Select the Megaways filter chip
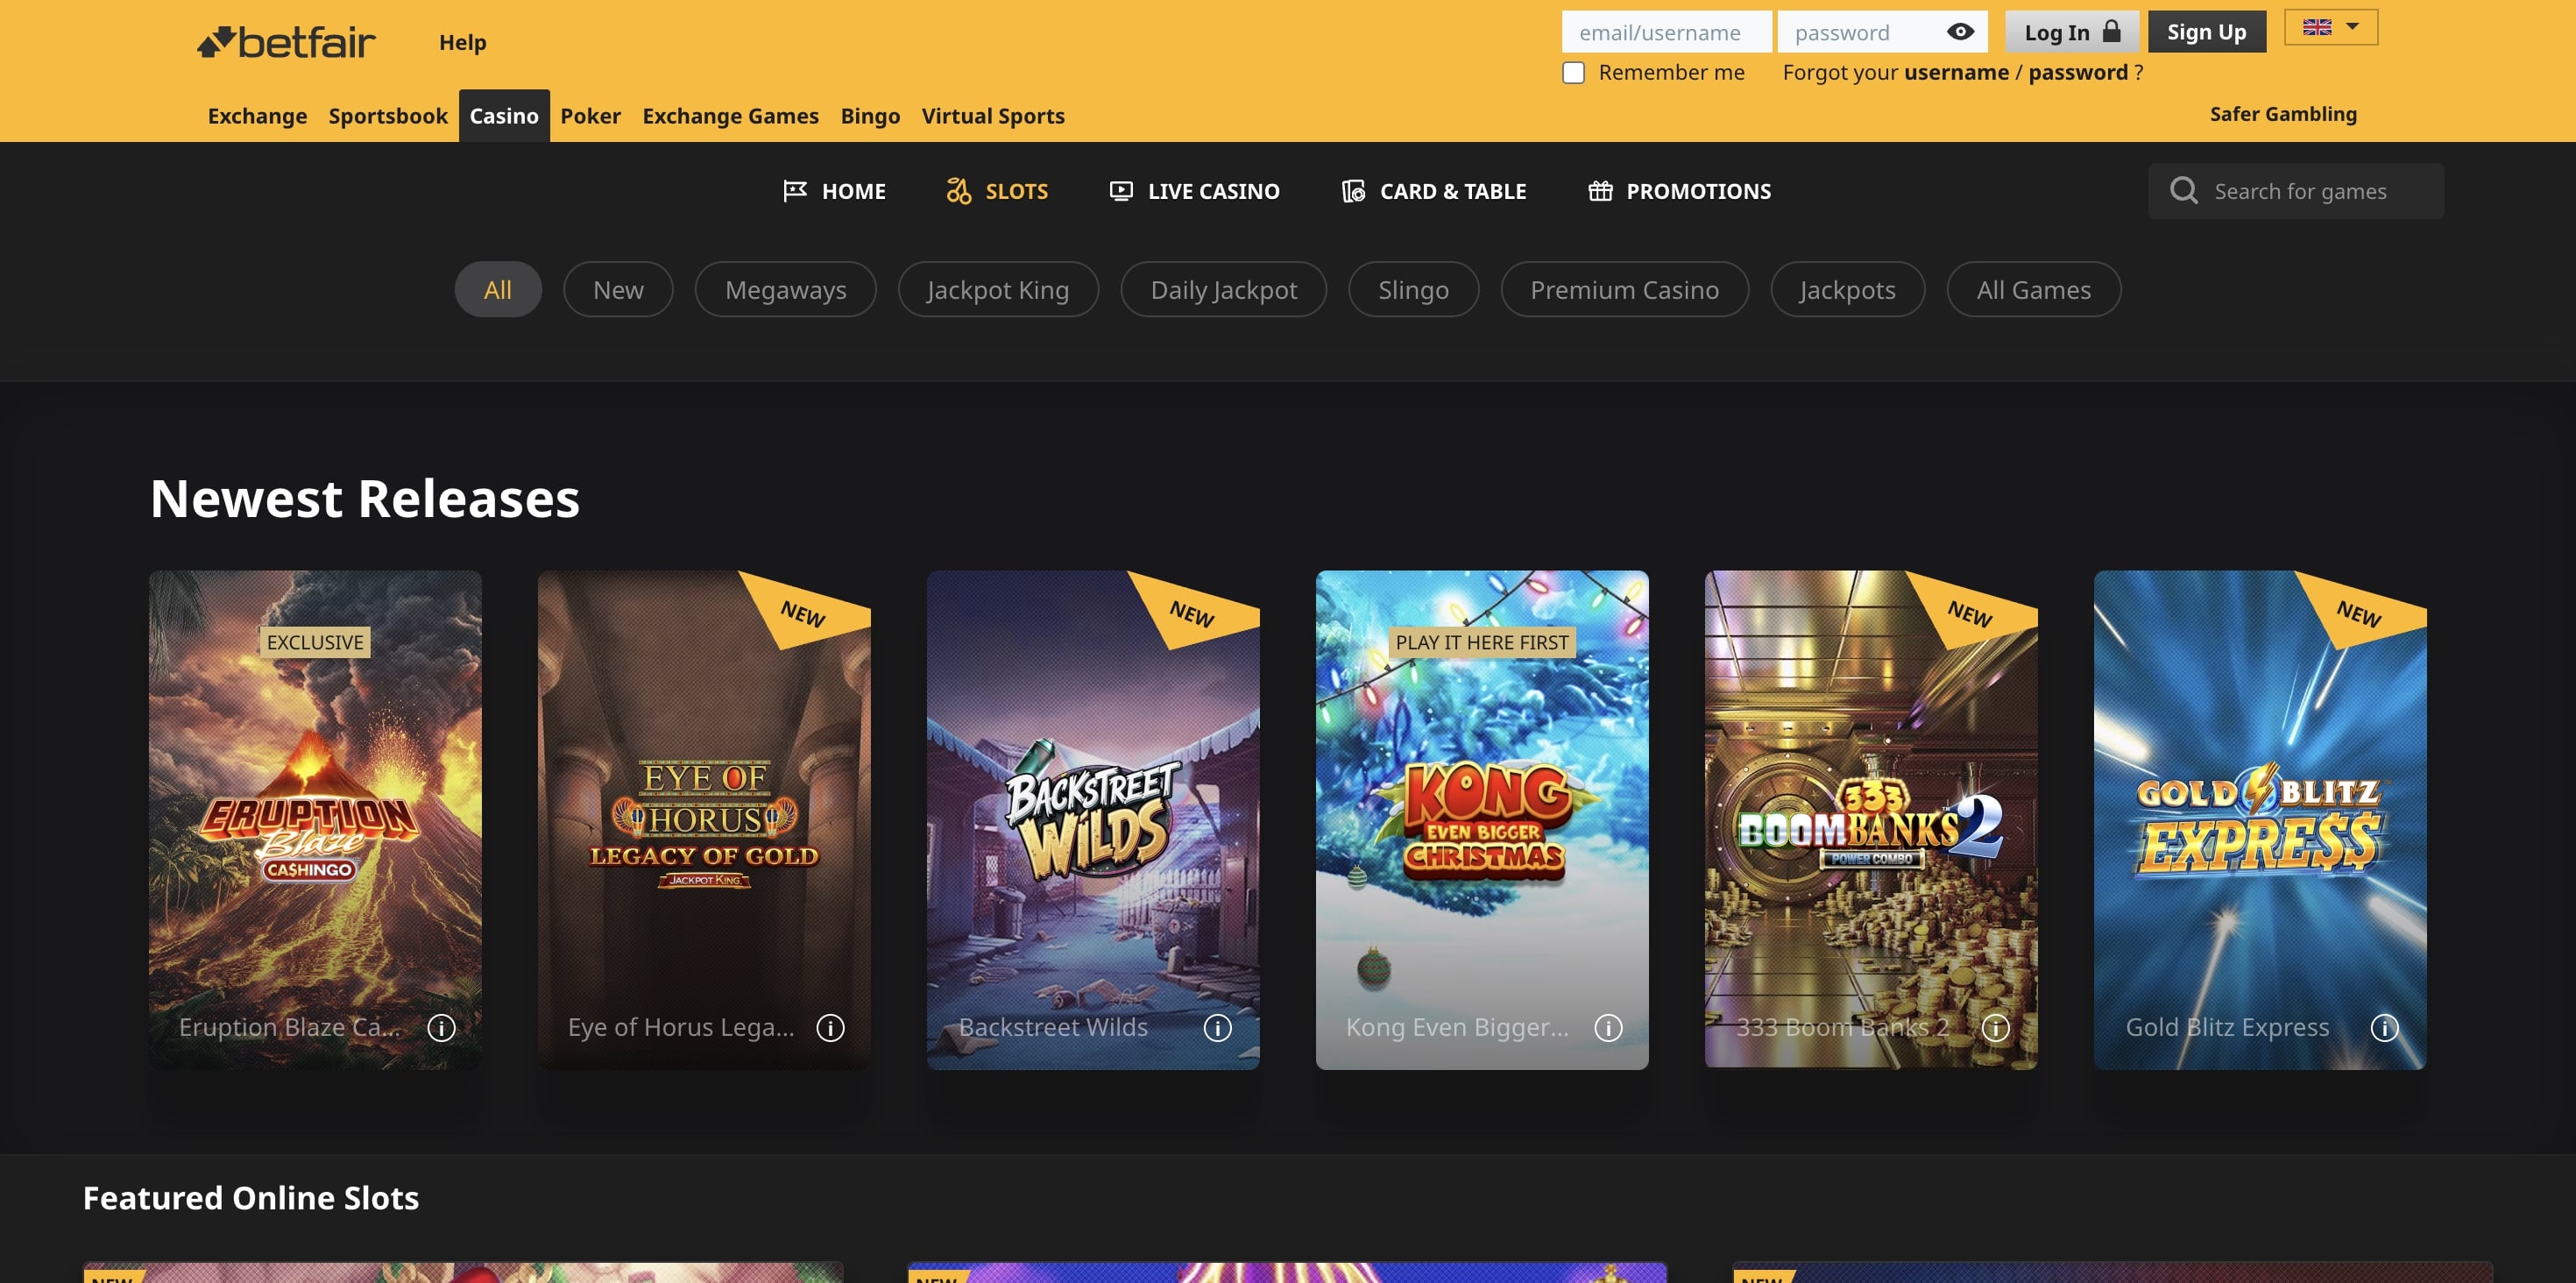This screenshot has height=1283, width=2576. 785,289
